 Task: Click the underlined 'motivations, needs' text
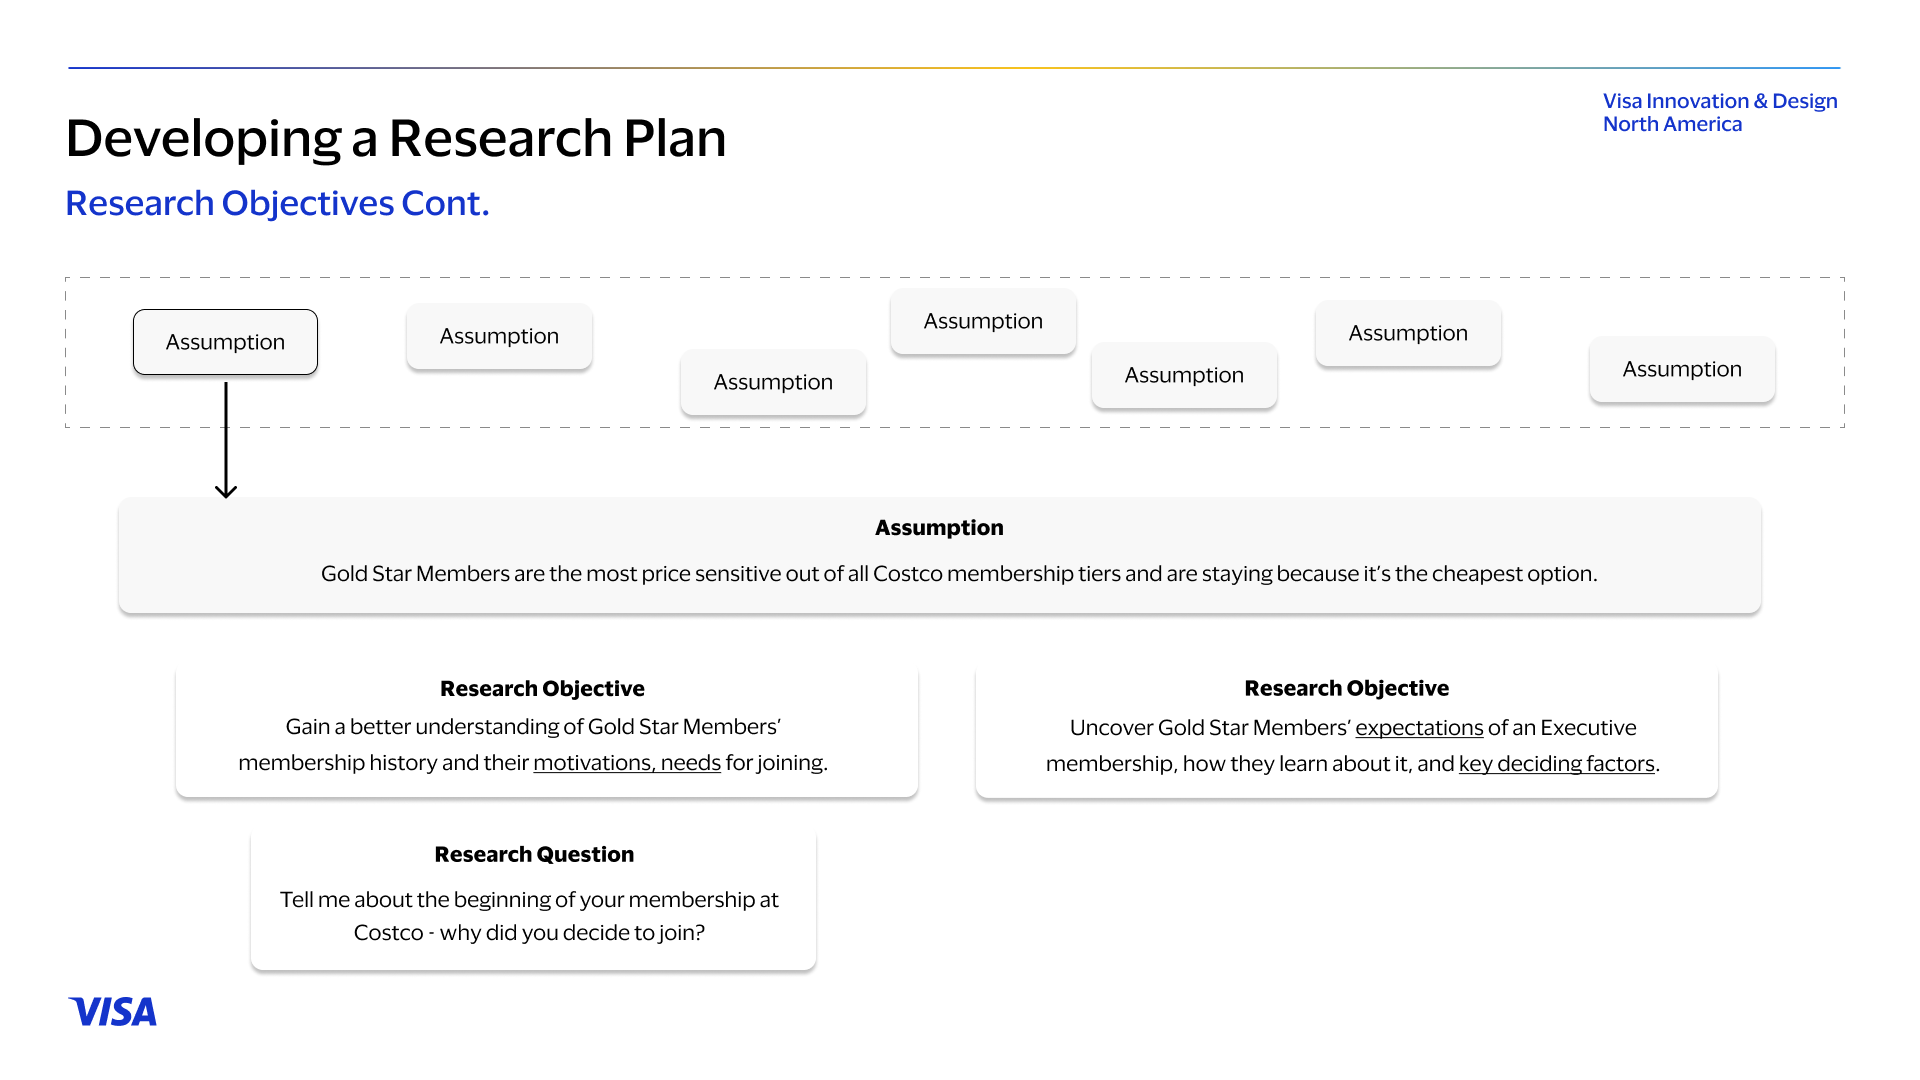(x=627, y=763)
